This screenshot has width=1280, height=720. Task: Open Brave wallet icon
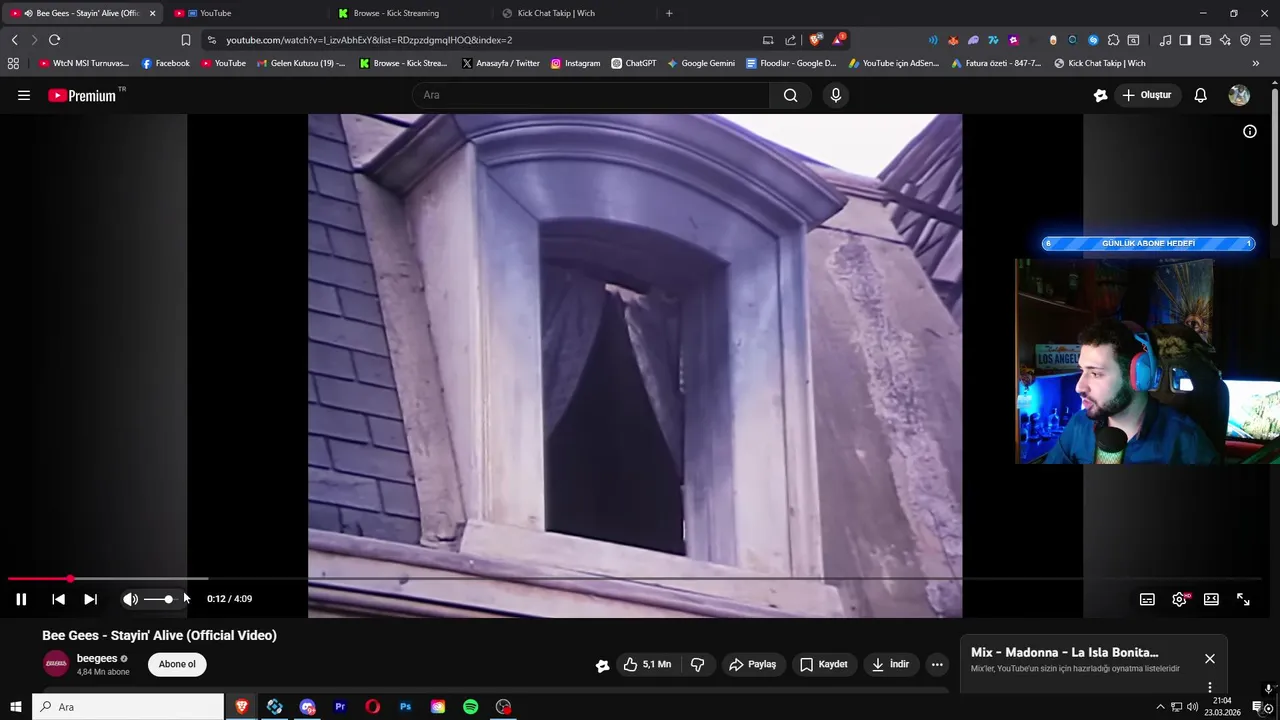coord(1205,40)
